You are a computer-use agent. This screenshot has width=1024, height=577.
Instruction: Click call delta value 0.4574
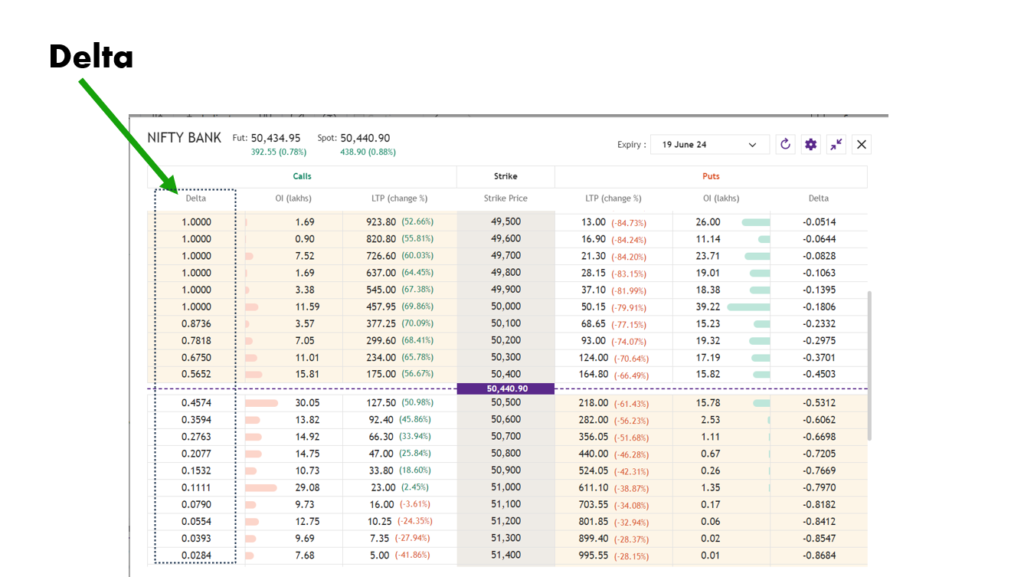[x=196, y=403]
